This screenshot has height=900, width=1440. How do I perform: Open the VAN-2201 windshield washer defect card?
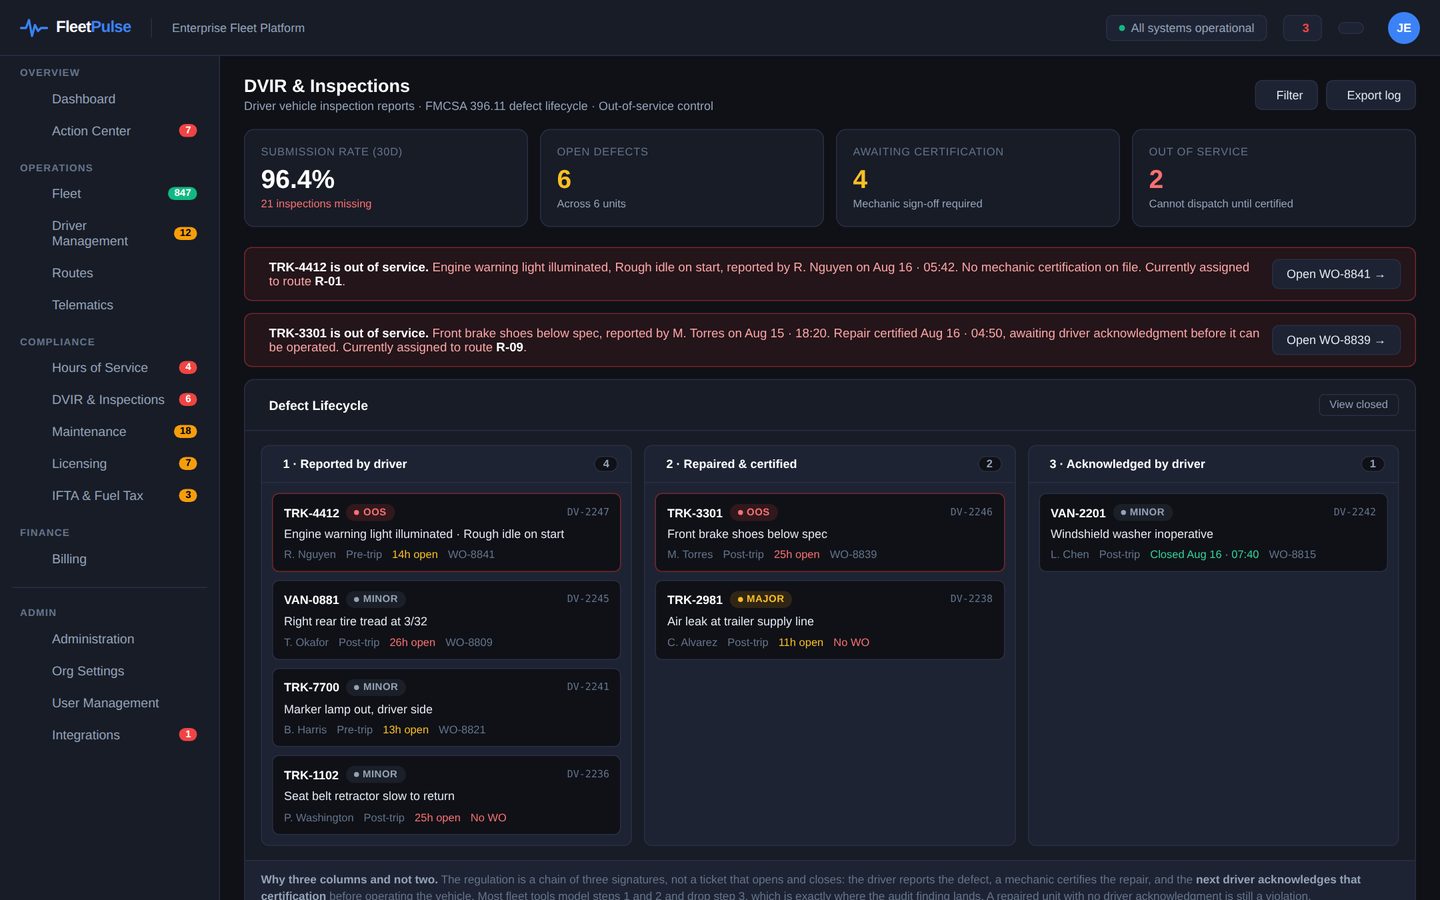pyautogui.click(x=1213, y=533)
